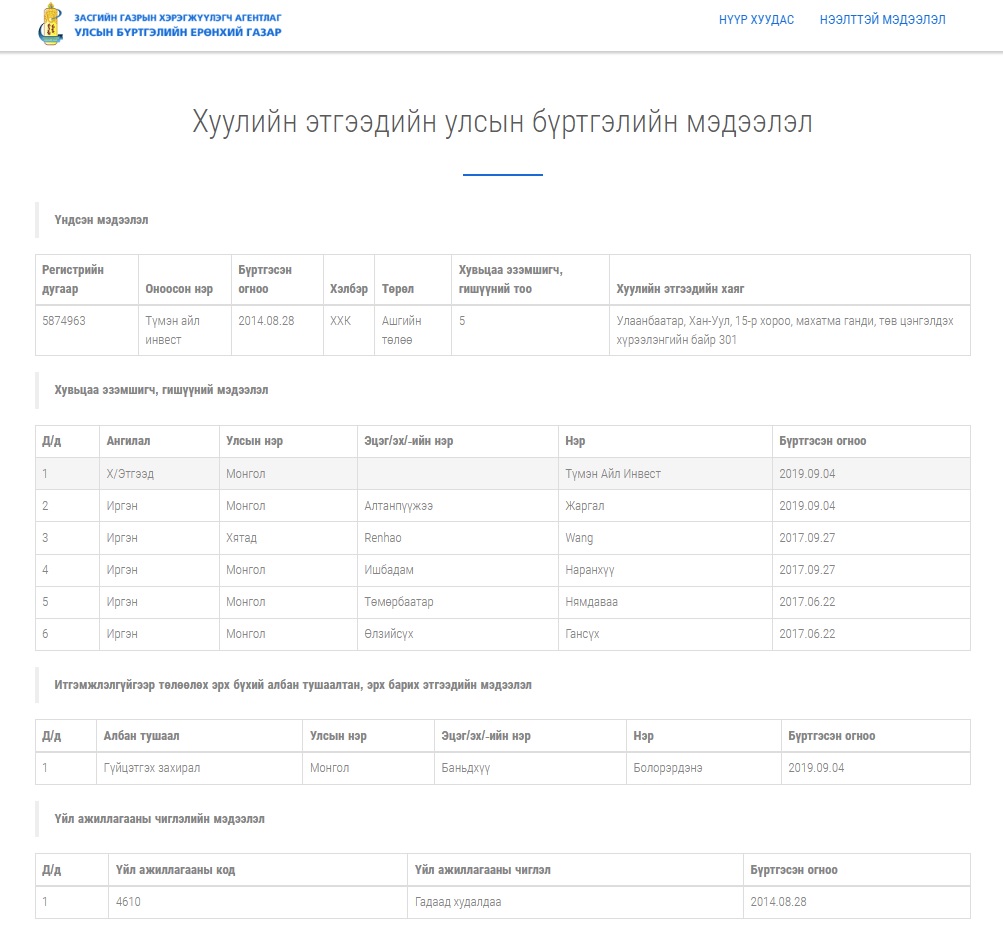Select the date 2017.09.27 in Wang's row

[x=807, y=537]
